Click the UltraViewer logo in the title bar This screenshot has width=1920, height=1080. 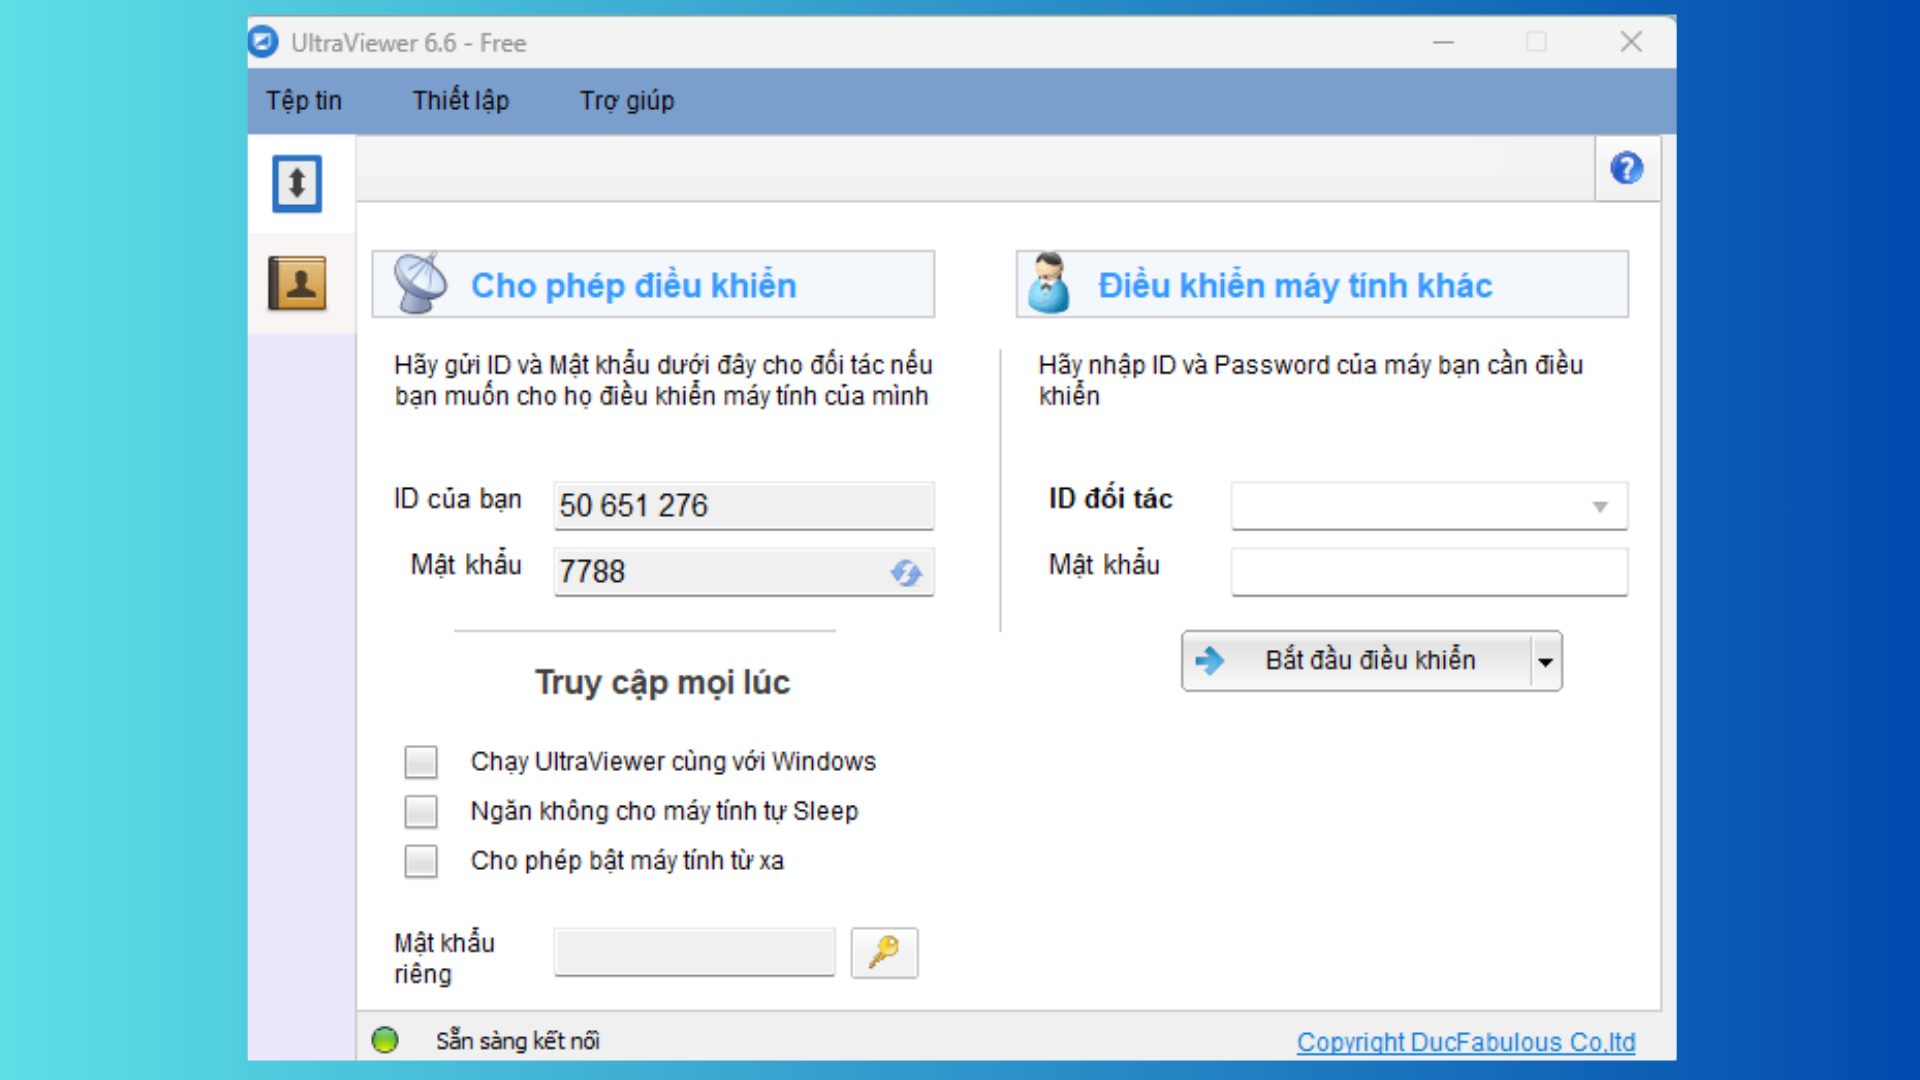tap(264, 42)
